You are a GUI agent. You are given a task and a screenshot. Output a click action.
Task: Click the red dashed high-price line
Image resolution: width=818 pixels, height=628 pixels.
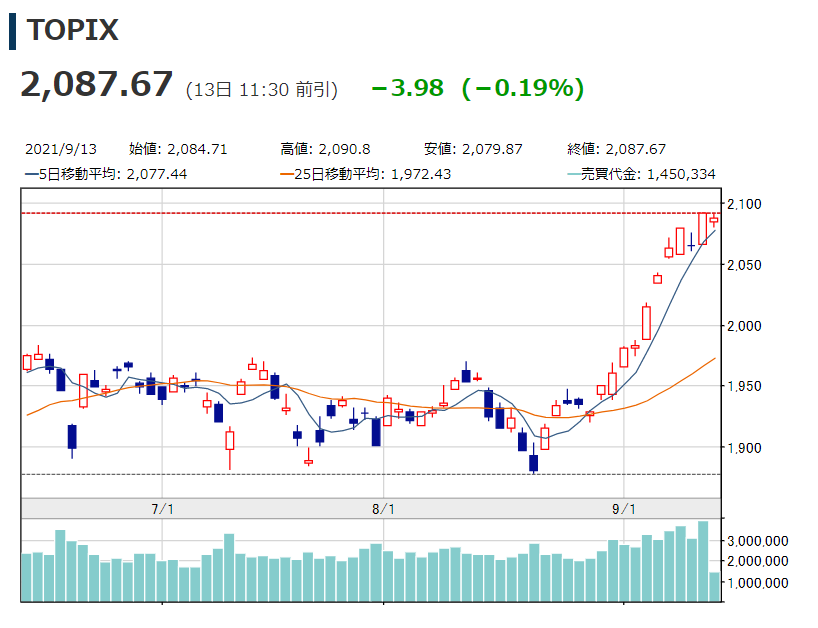pyautogui.click(x=371, y=213)
